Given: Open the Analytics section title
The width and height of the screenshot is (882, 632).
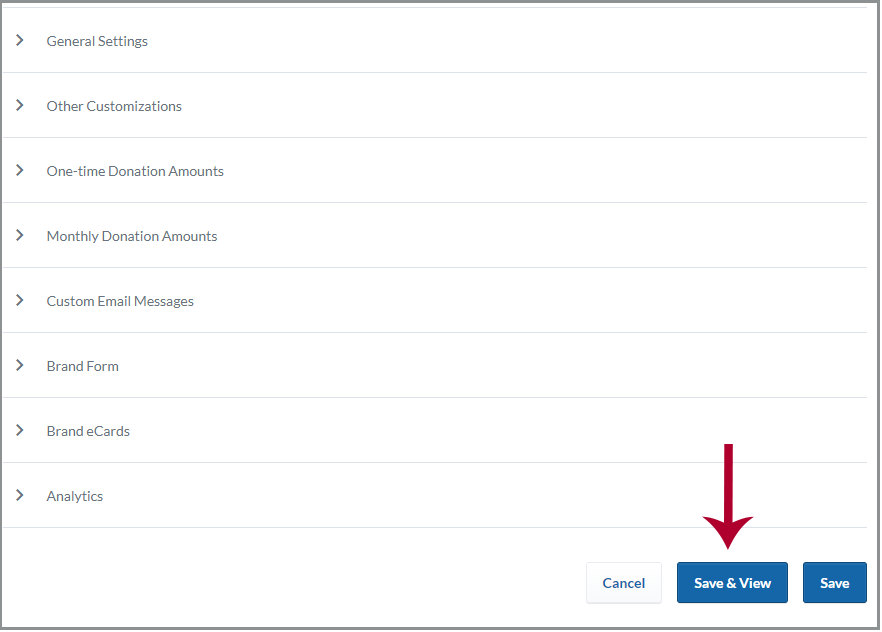Looking at the screenshot, I should click(x=75, y=496).
